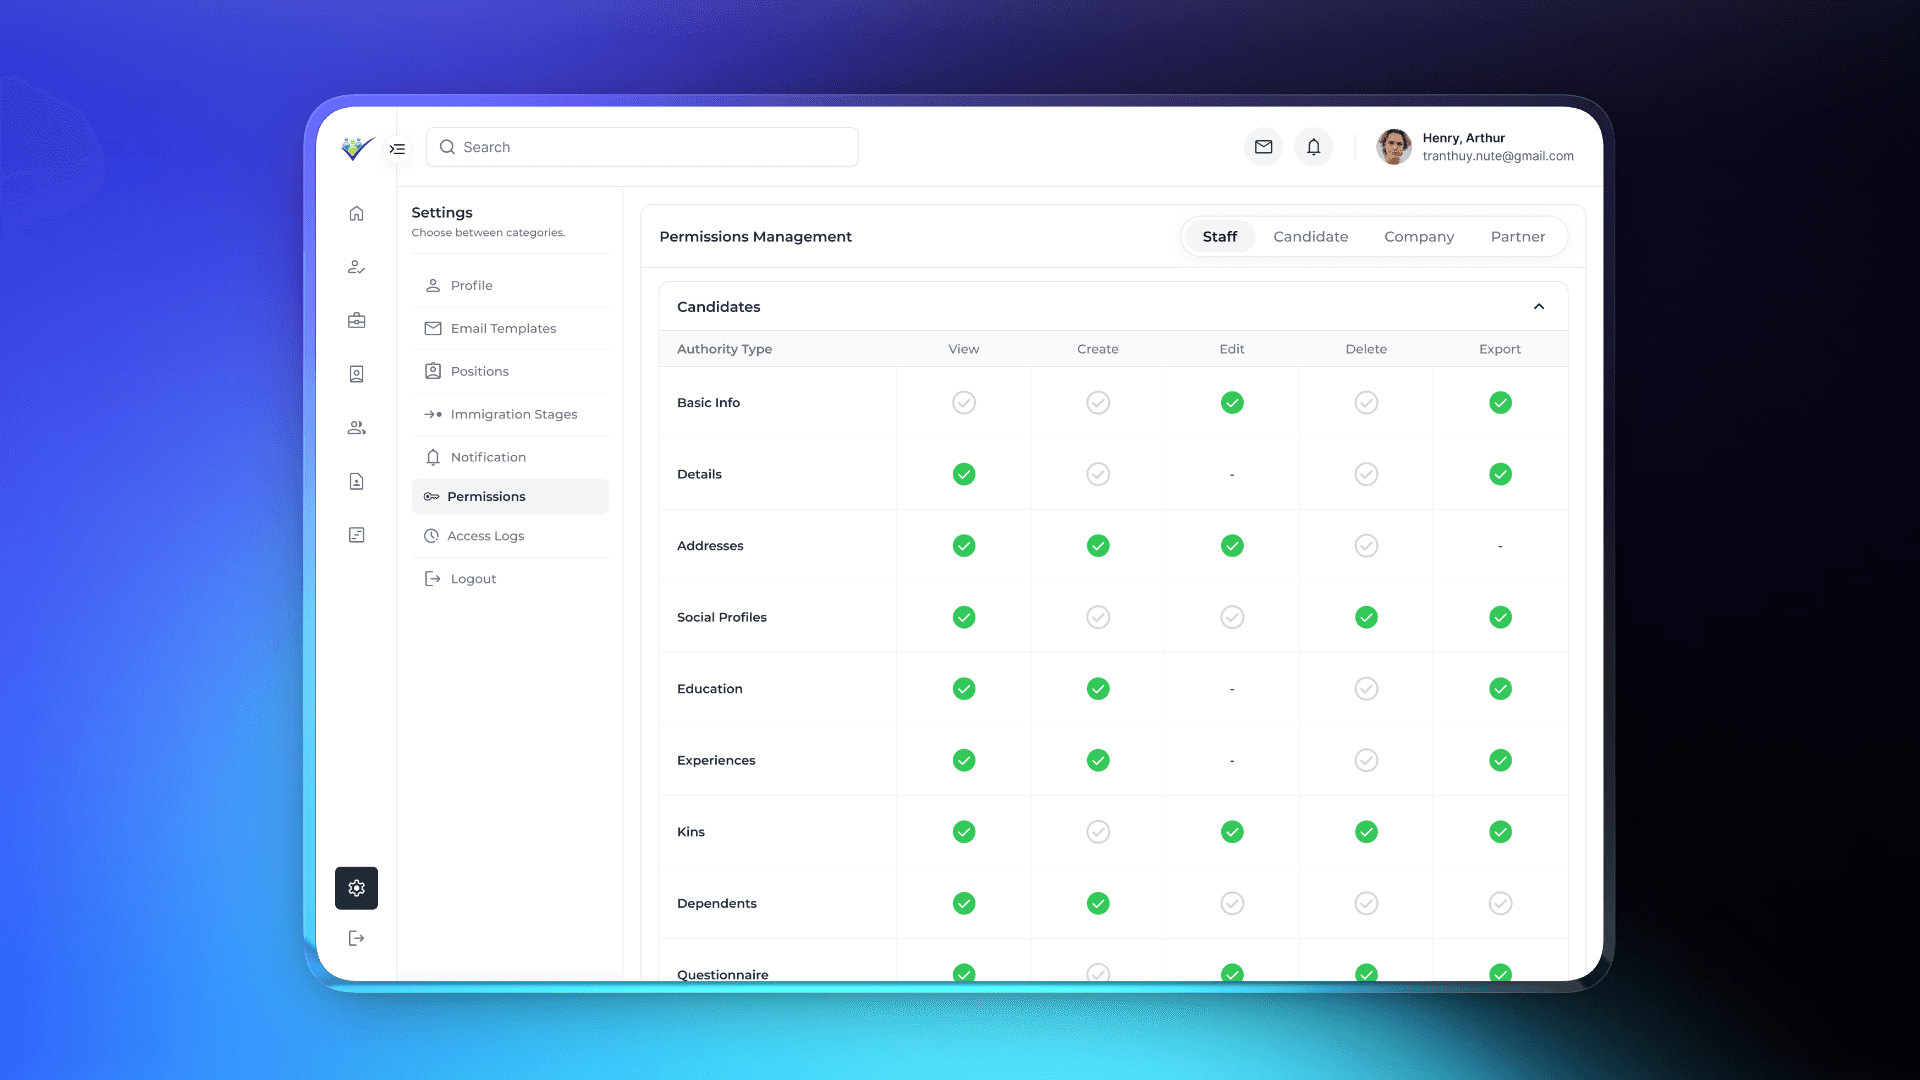
Task: Click the settings gear icon
Action: click(x=356, y=888)
